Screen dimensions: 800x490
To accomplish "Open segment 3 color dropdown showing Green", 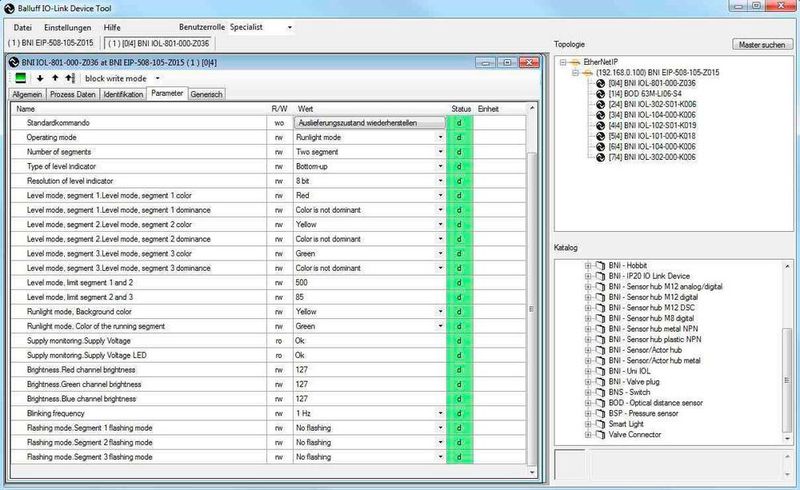I will click(441, 254).
